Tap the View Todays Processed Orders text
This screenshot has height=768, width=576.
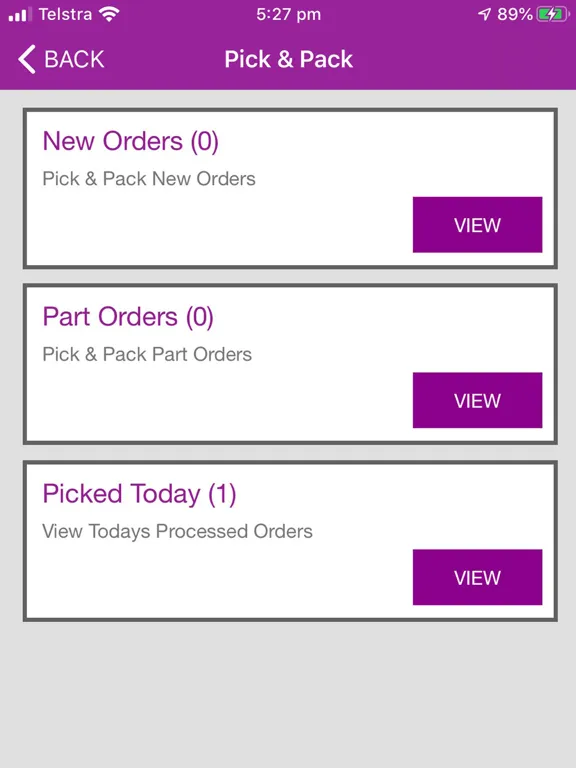[x=177, y=531]
